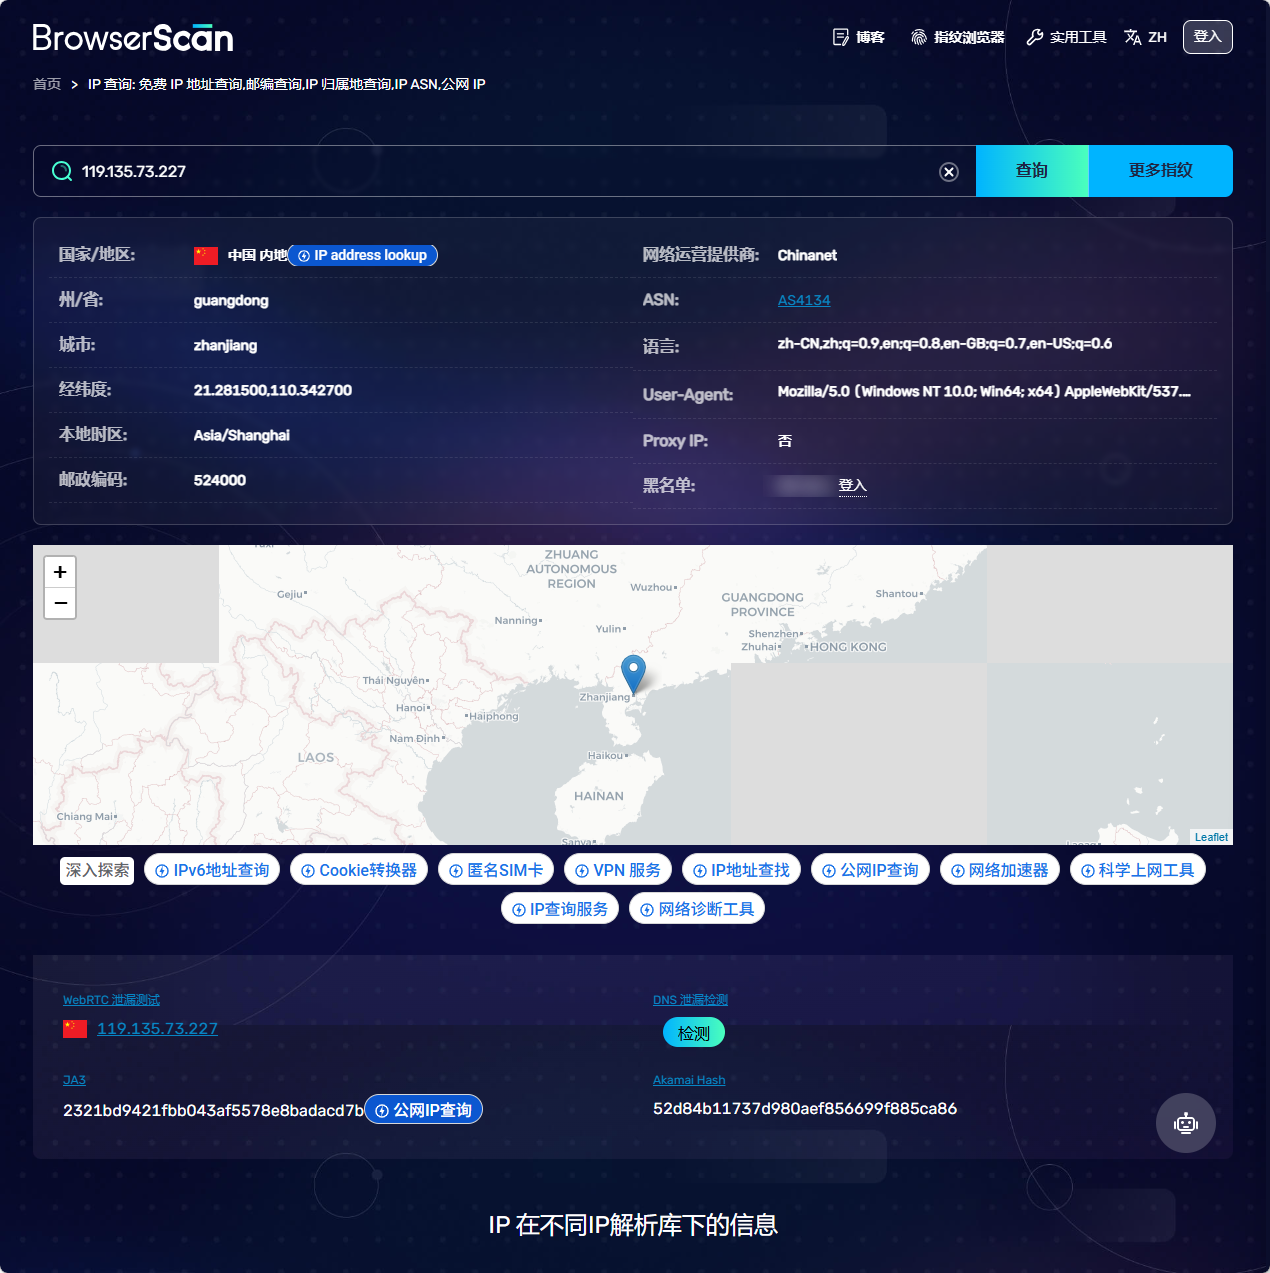Navigate to 首页 in the breadcrumb
This screenshot has height=1273, width=1270.
tap(46, 83)
